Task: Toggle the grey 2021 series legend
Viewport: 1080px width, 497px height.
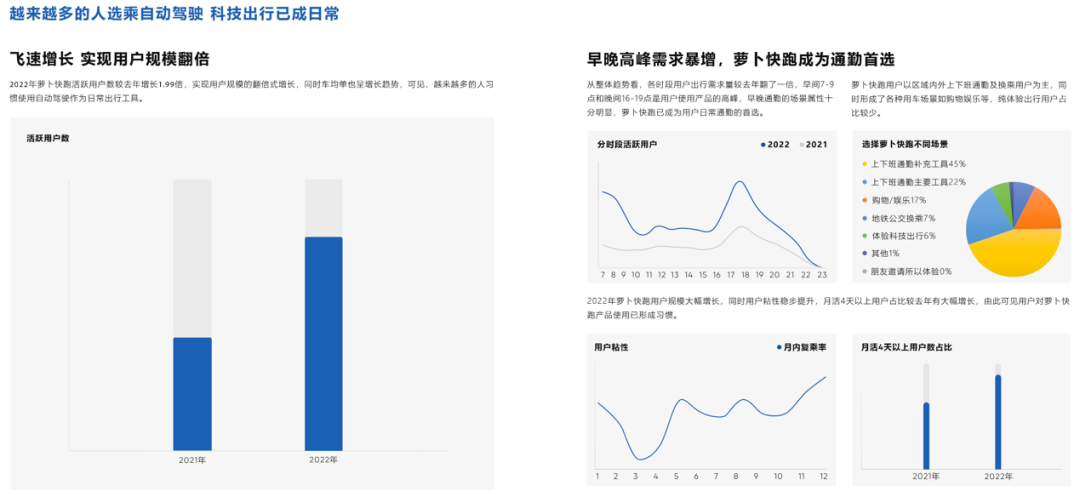Action: pyautogui.click(x=801, y=145)
